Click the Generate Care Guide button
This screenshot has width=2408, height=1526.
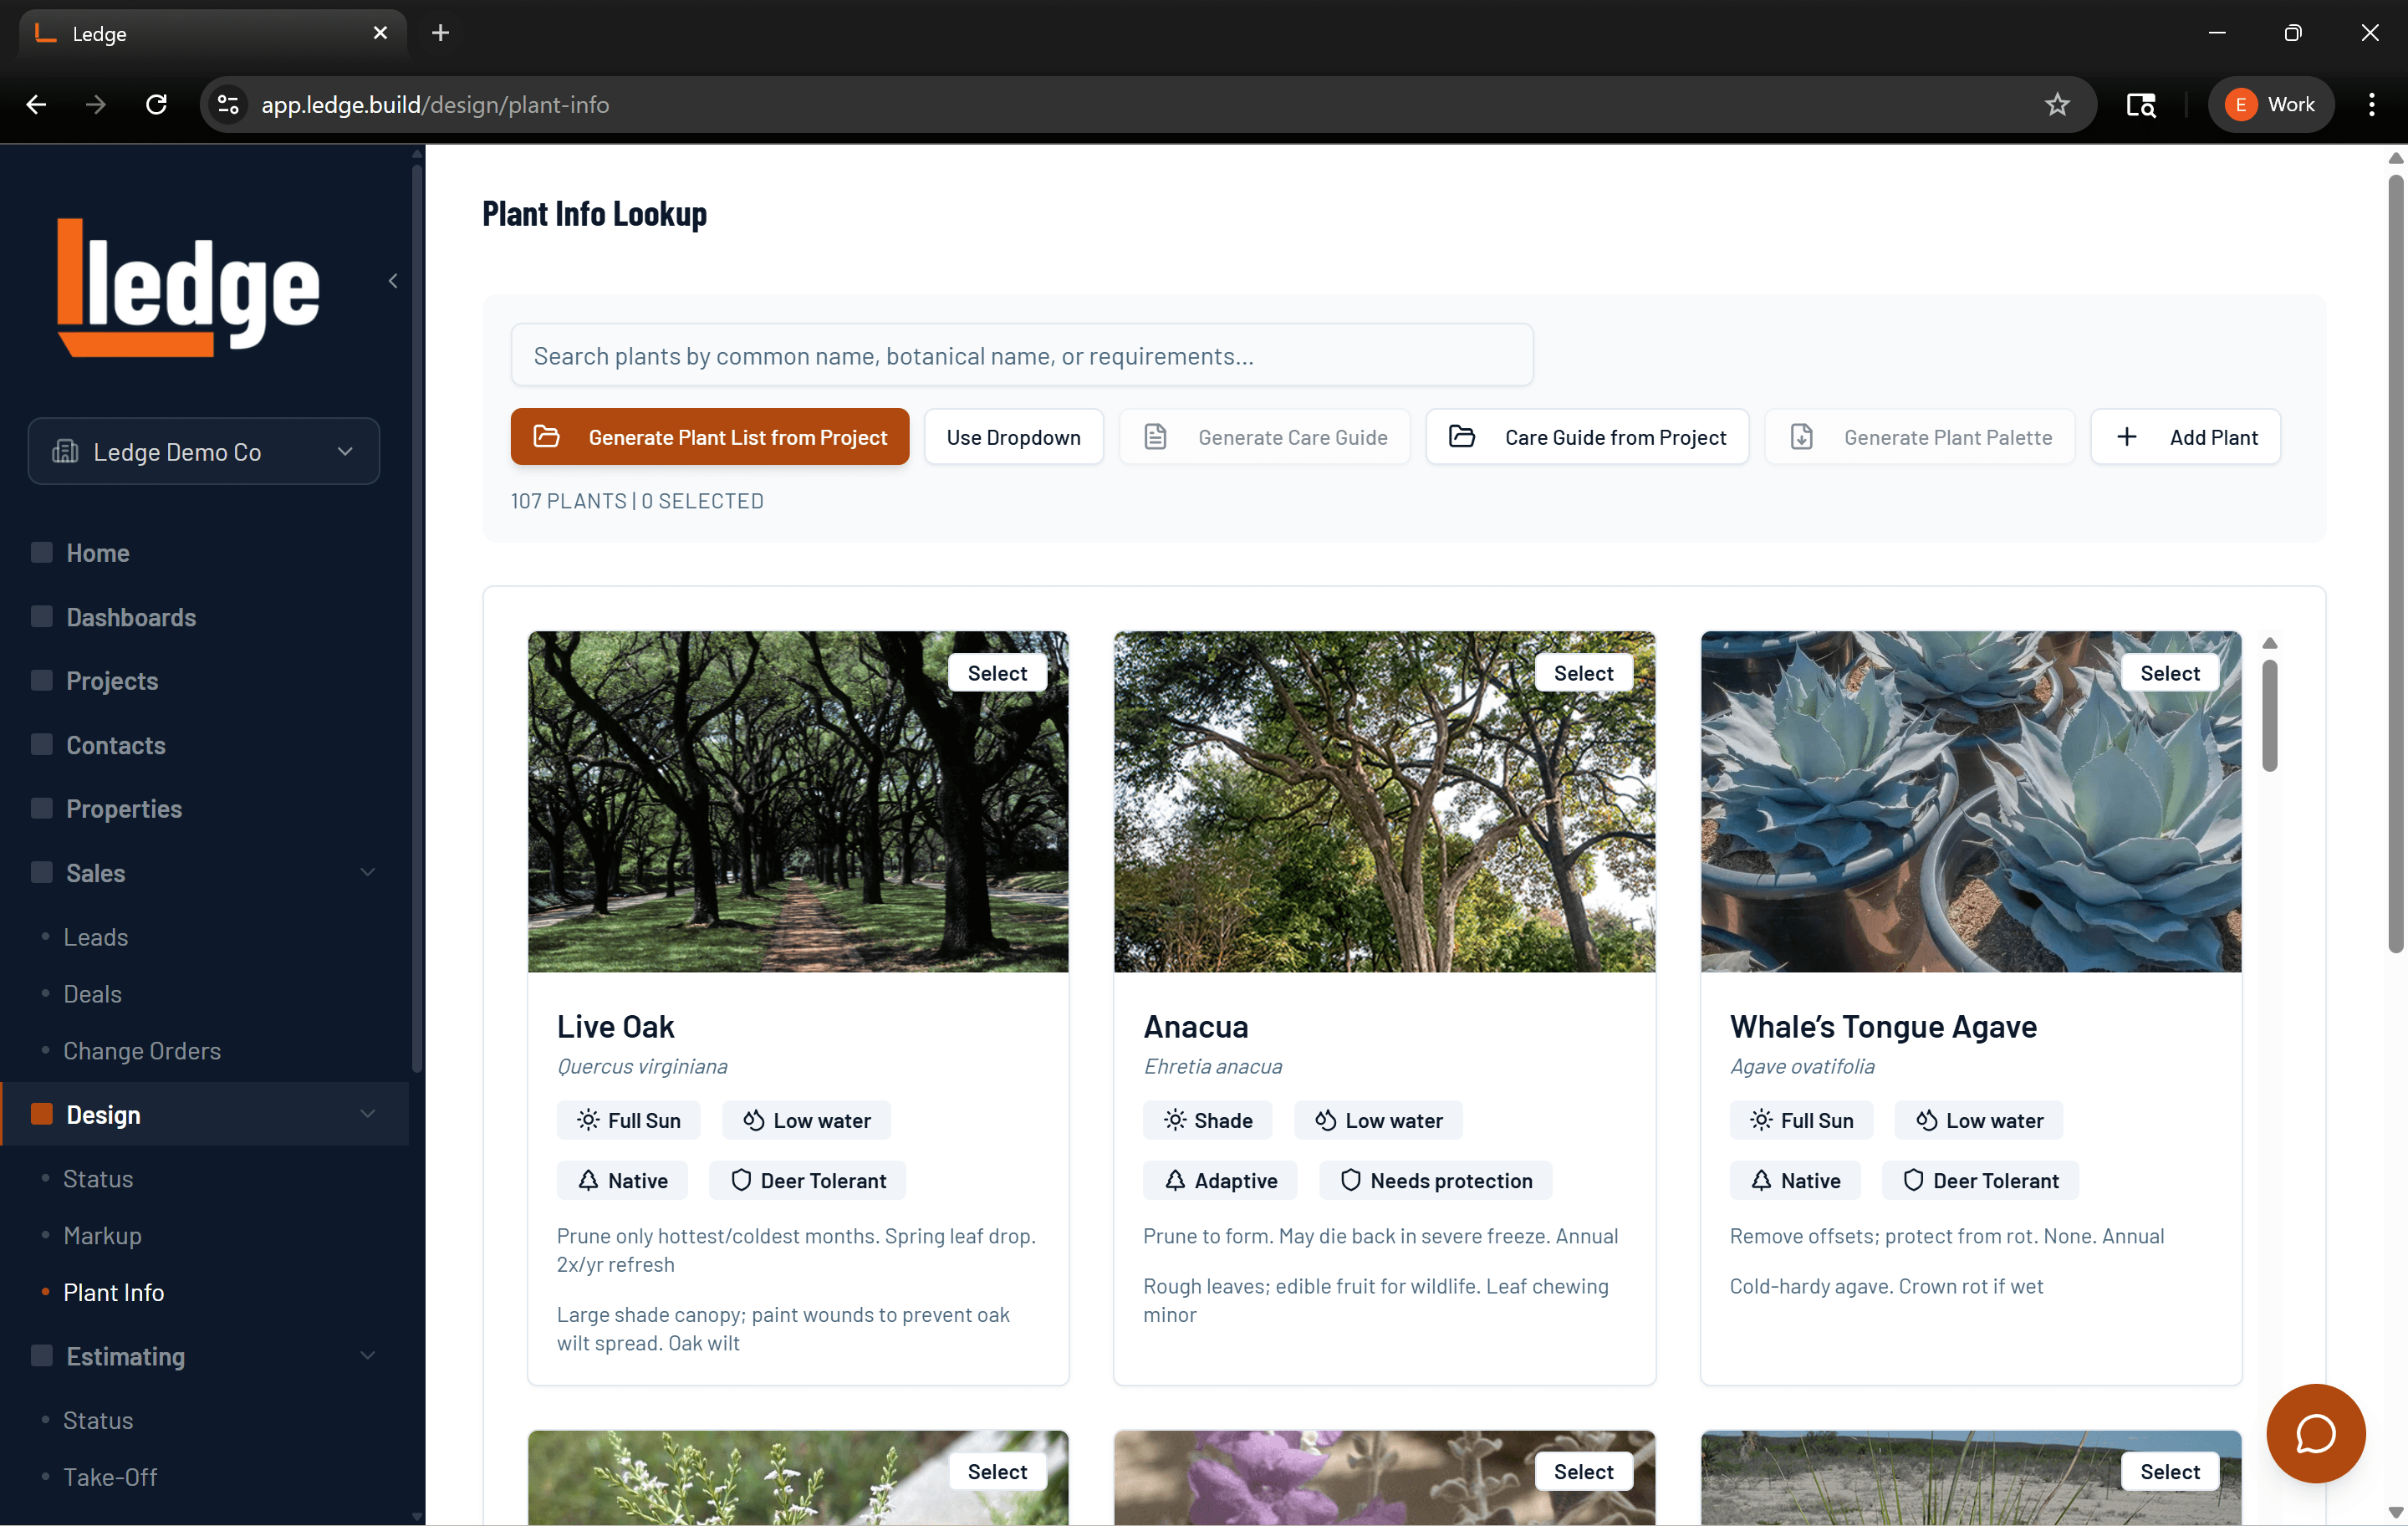(1264, 436)
